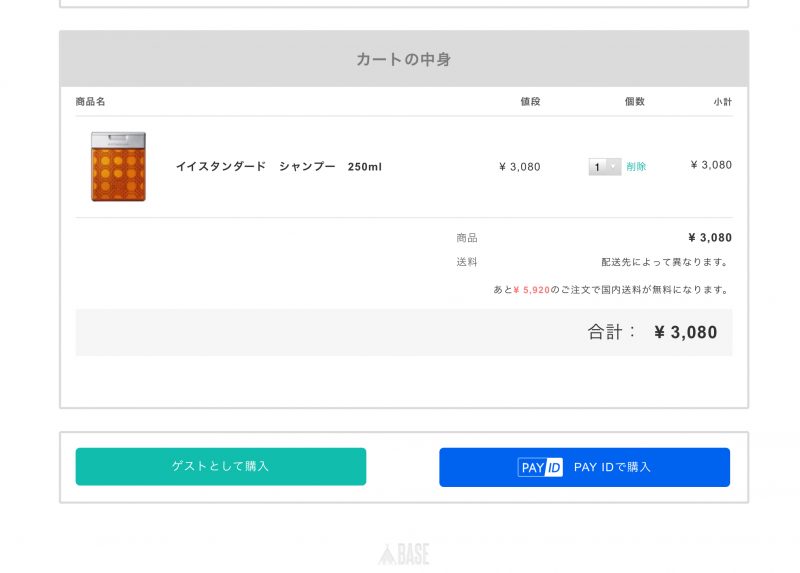Screen dimensions: 800x573
Task: Click the 配送先によって異なります shipping note
Action: point(664,262)
